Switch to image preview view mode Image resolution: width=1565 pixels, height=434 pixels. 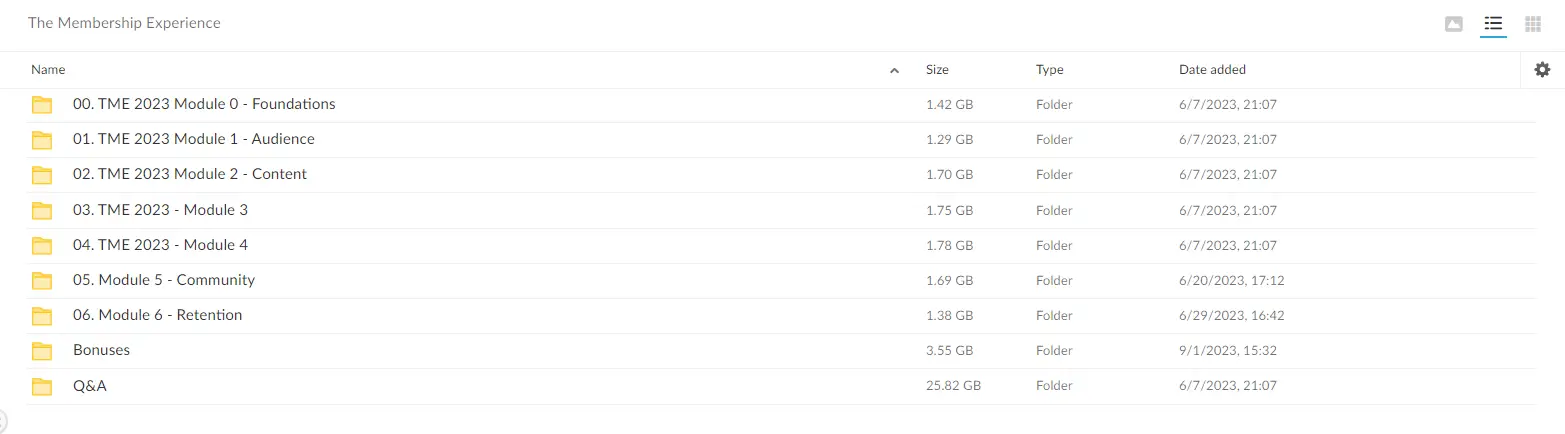click(1454, 24)
